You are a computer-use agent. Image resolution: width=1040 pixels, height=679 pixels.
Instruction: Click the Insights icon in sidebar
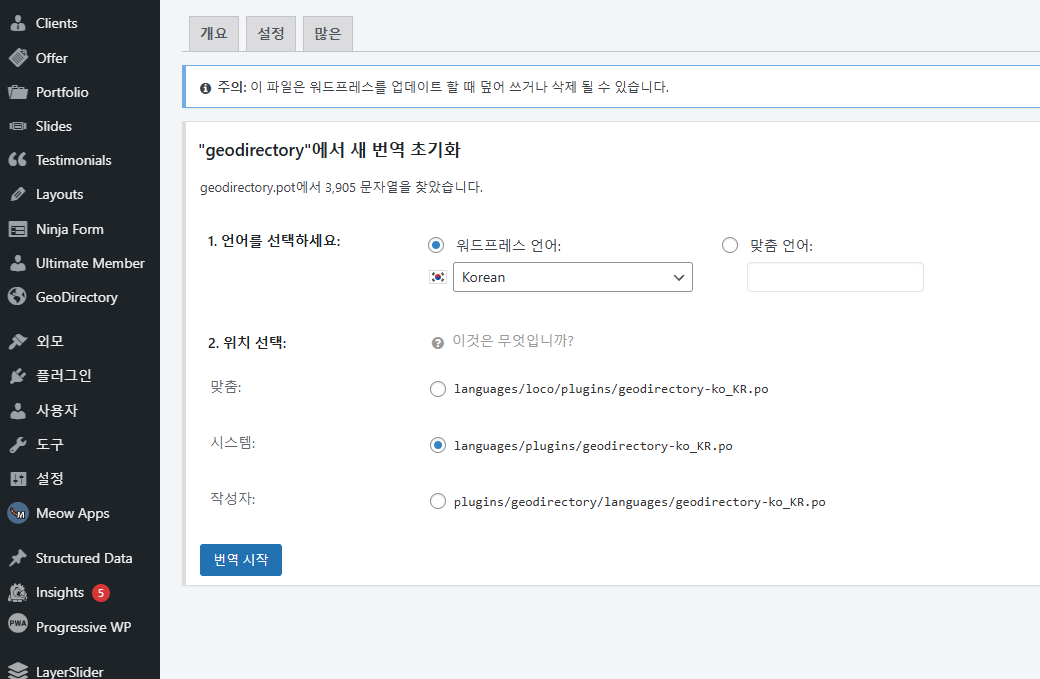click(x=18, y=592)
